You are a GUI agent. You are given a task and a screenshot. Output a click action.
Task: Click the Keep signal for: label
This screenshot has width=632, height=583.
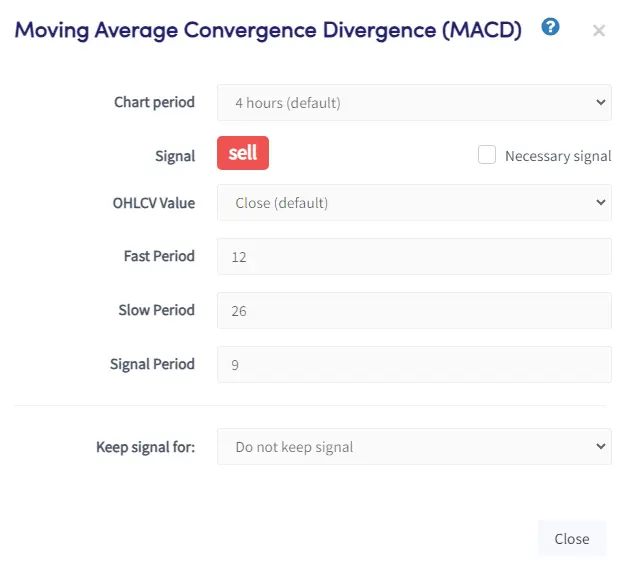coord(146,447)
